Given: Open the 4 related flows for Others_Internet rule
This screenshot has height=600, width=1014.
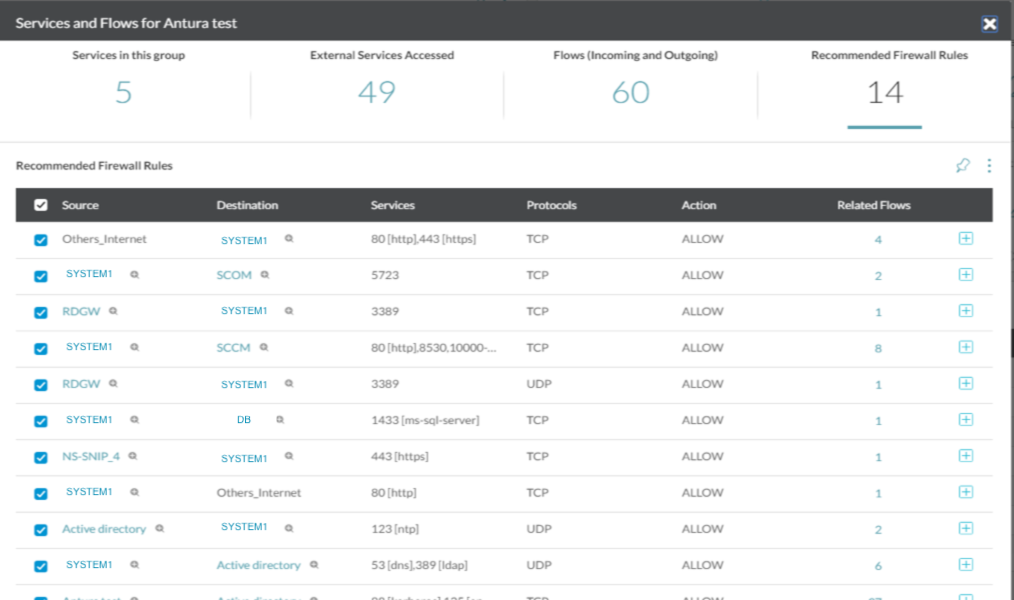Looking at the screenshot, I should click(877, 239).
